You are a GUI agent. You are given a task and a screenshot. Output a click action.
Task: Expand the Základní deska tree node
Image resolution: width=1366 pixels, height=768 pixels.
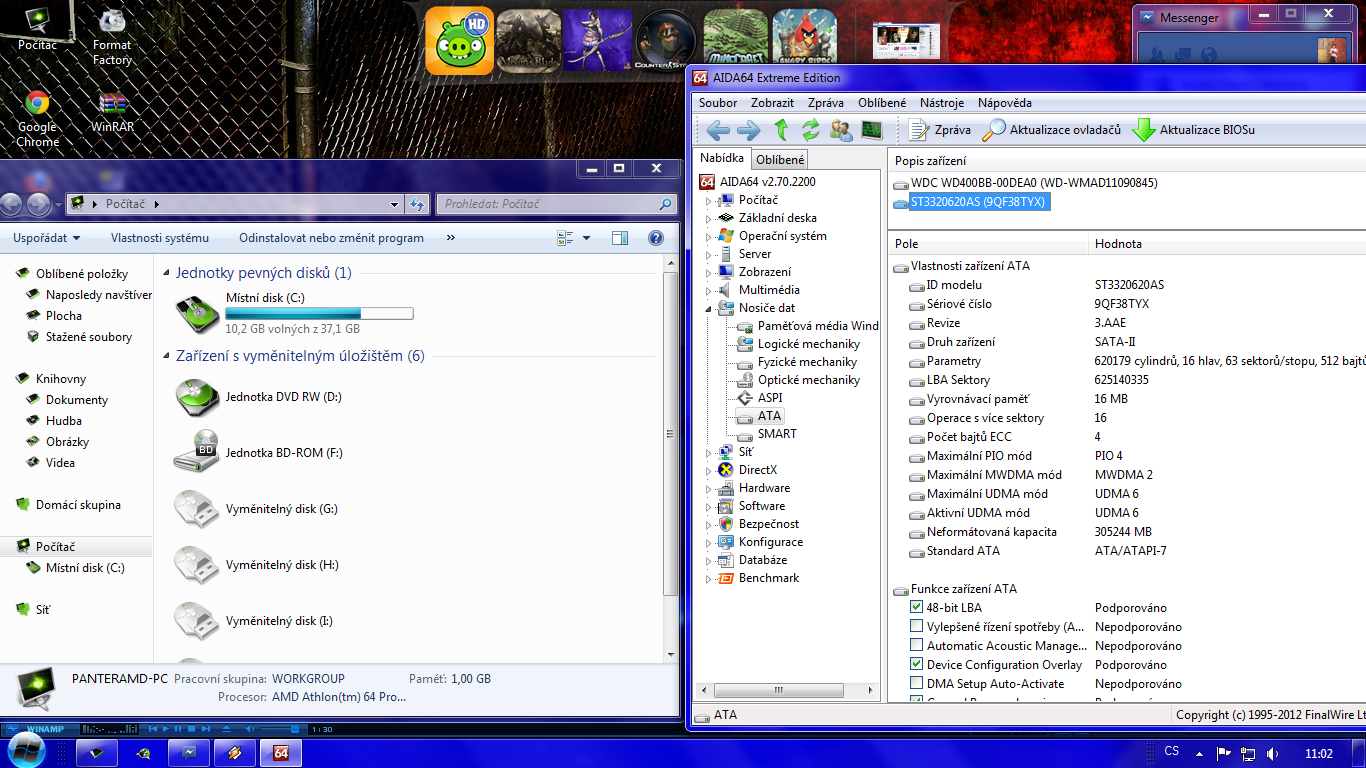pyautogui.click(x=709, y=218)
